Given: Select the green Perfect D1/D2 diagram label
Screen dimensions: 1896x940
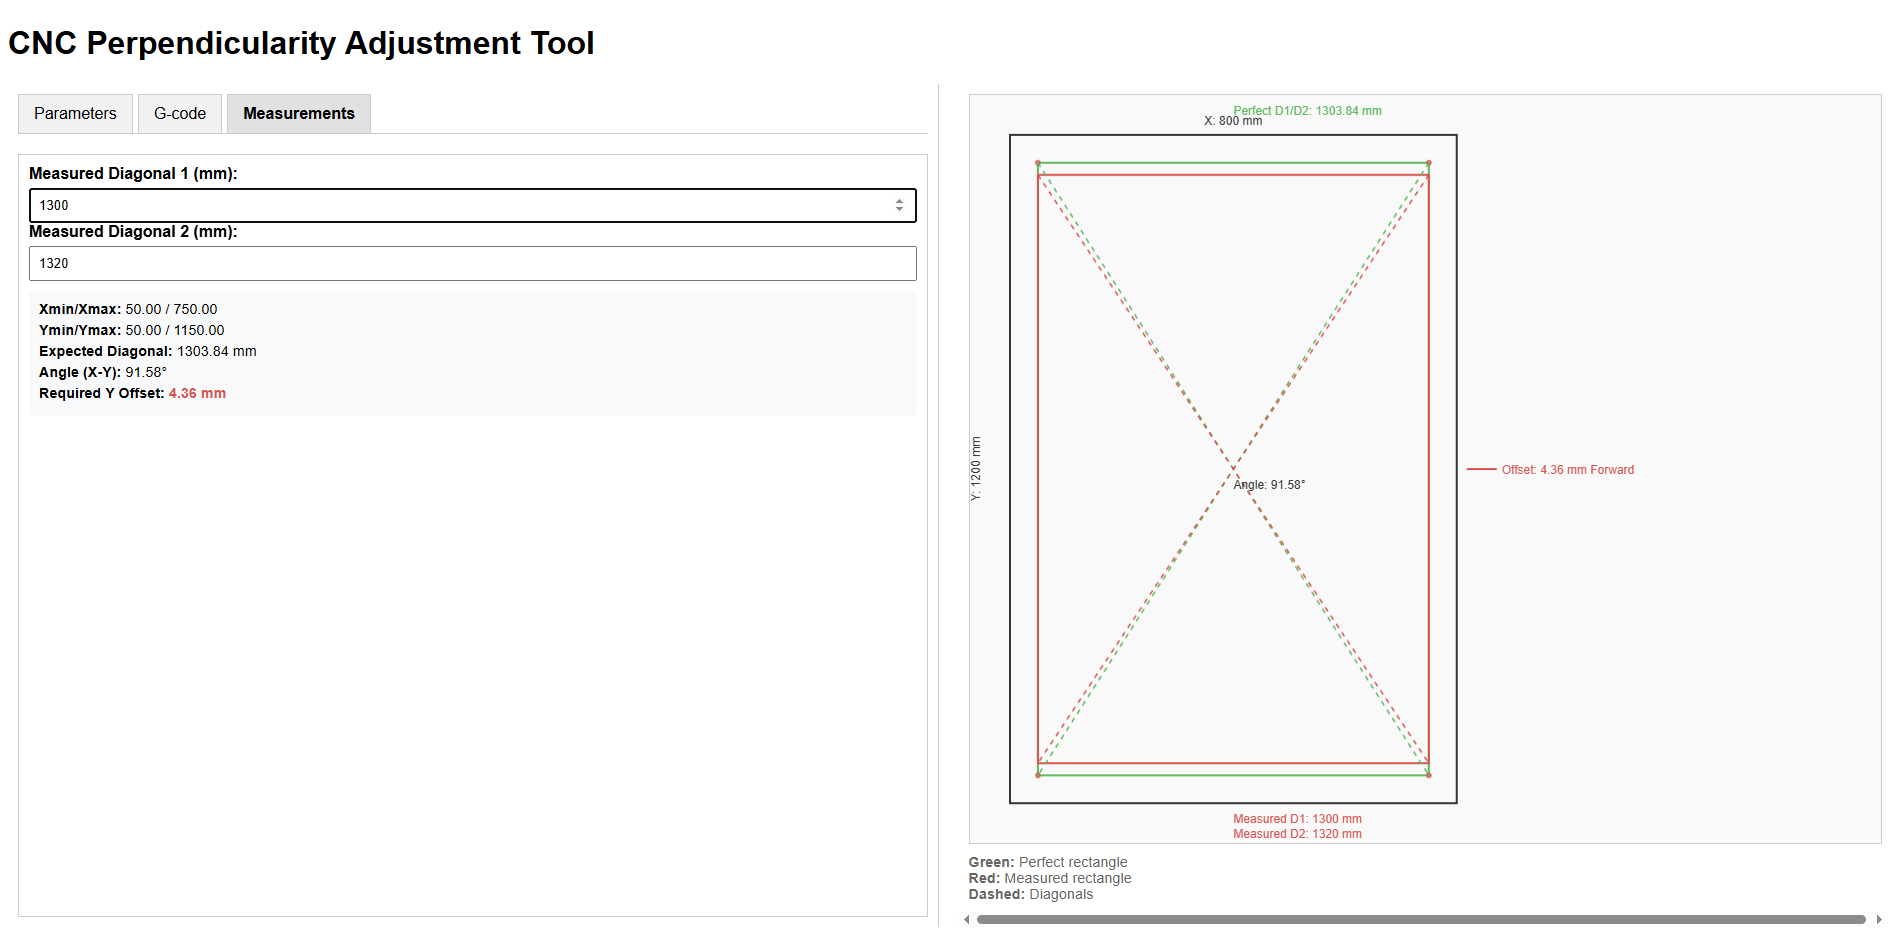Looking at the screenshot, I should [x=1307, y=111].
